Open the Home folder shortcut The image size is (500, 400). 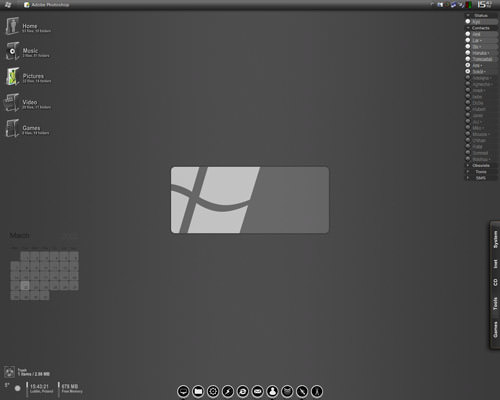(x=12, y=26)
